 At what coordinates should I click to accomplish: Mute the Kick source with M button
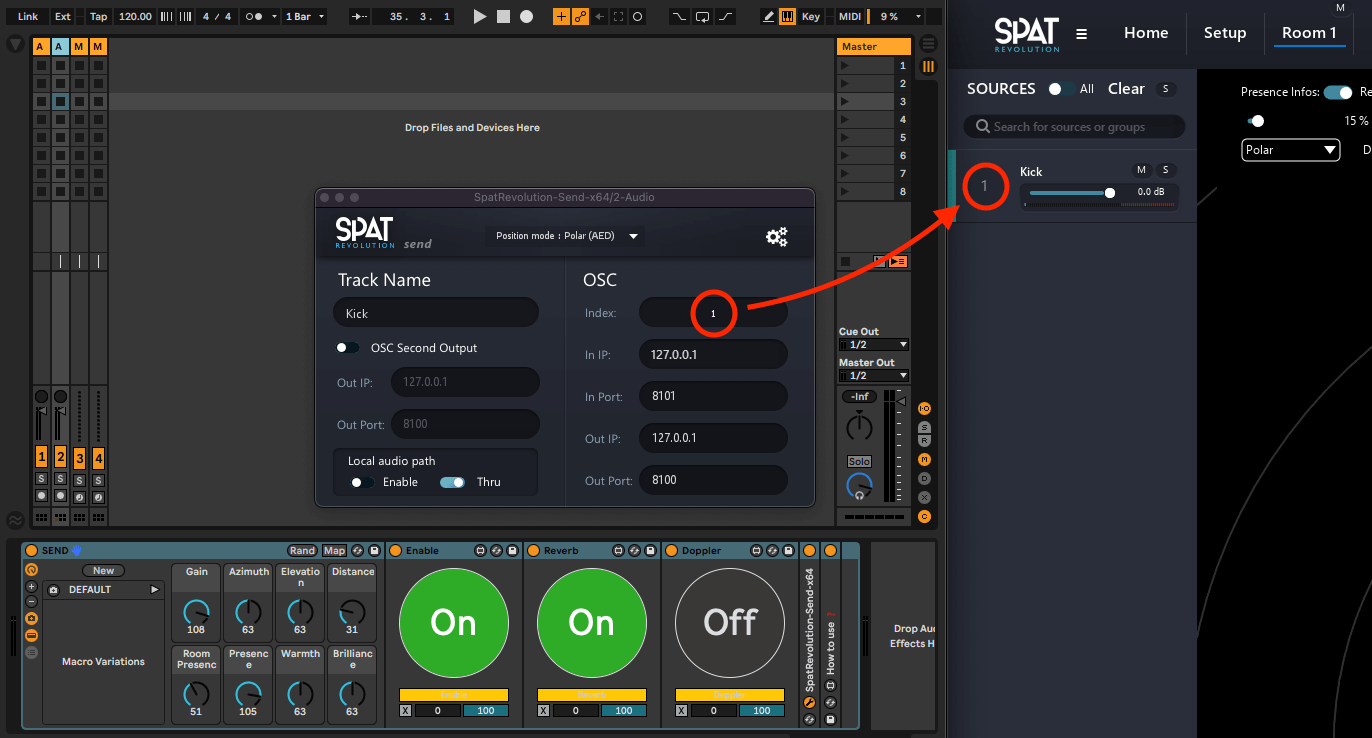1141,170
